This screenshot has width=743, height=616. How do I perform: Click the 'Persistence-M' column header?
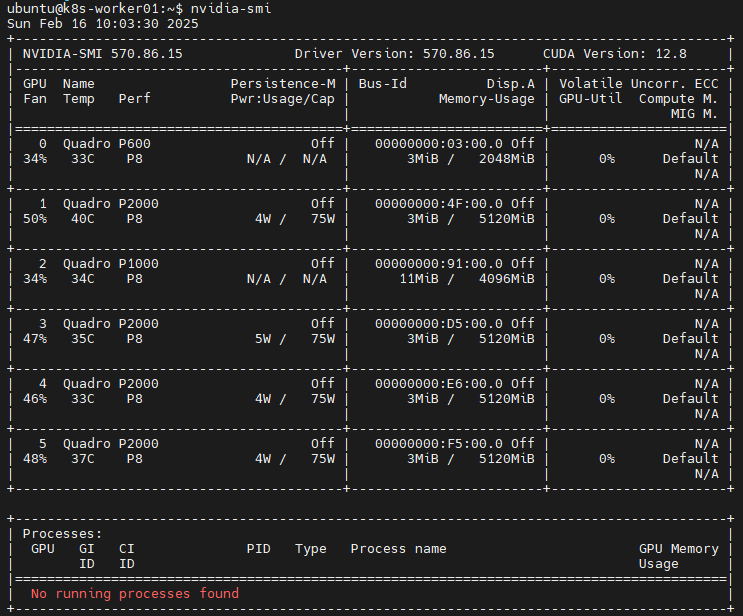click(x=283, y=84)
